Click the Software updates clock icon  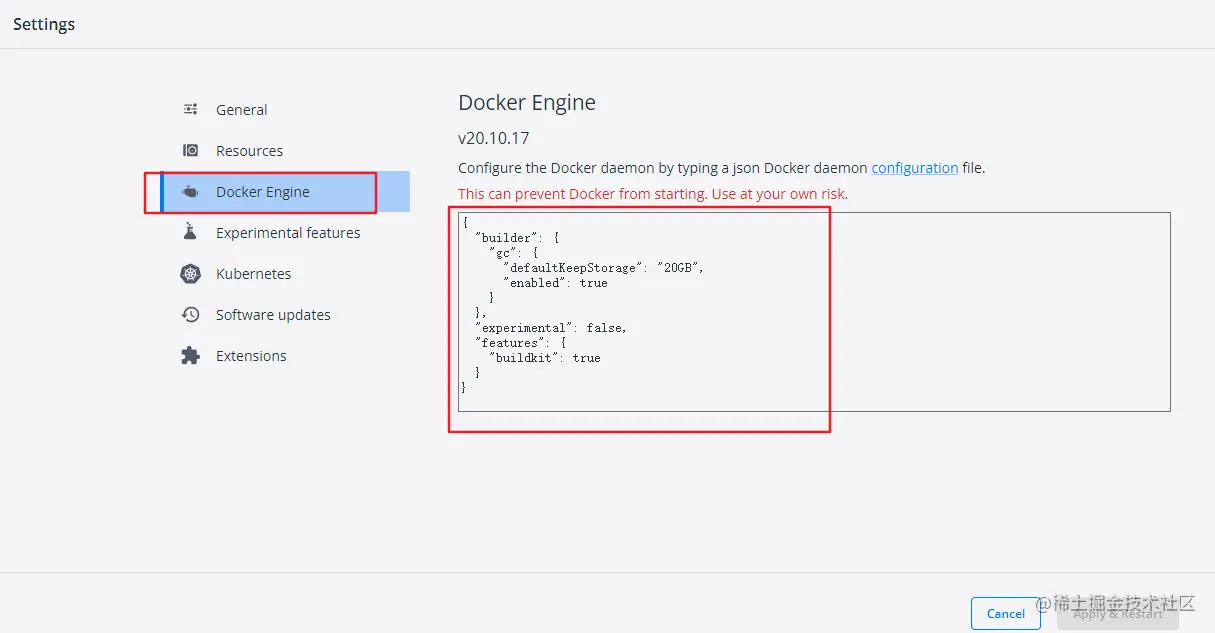pyautogui.click(x=190, y=315)
